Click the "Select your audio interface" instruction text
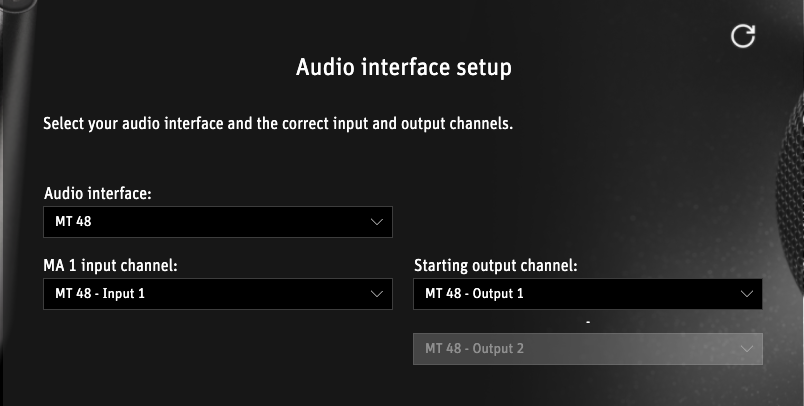This screenshot has width=804, height=406. pyautogui.click(x=278, y=126)
